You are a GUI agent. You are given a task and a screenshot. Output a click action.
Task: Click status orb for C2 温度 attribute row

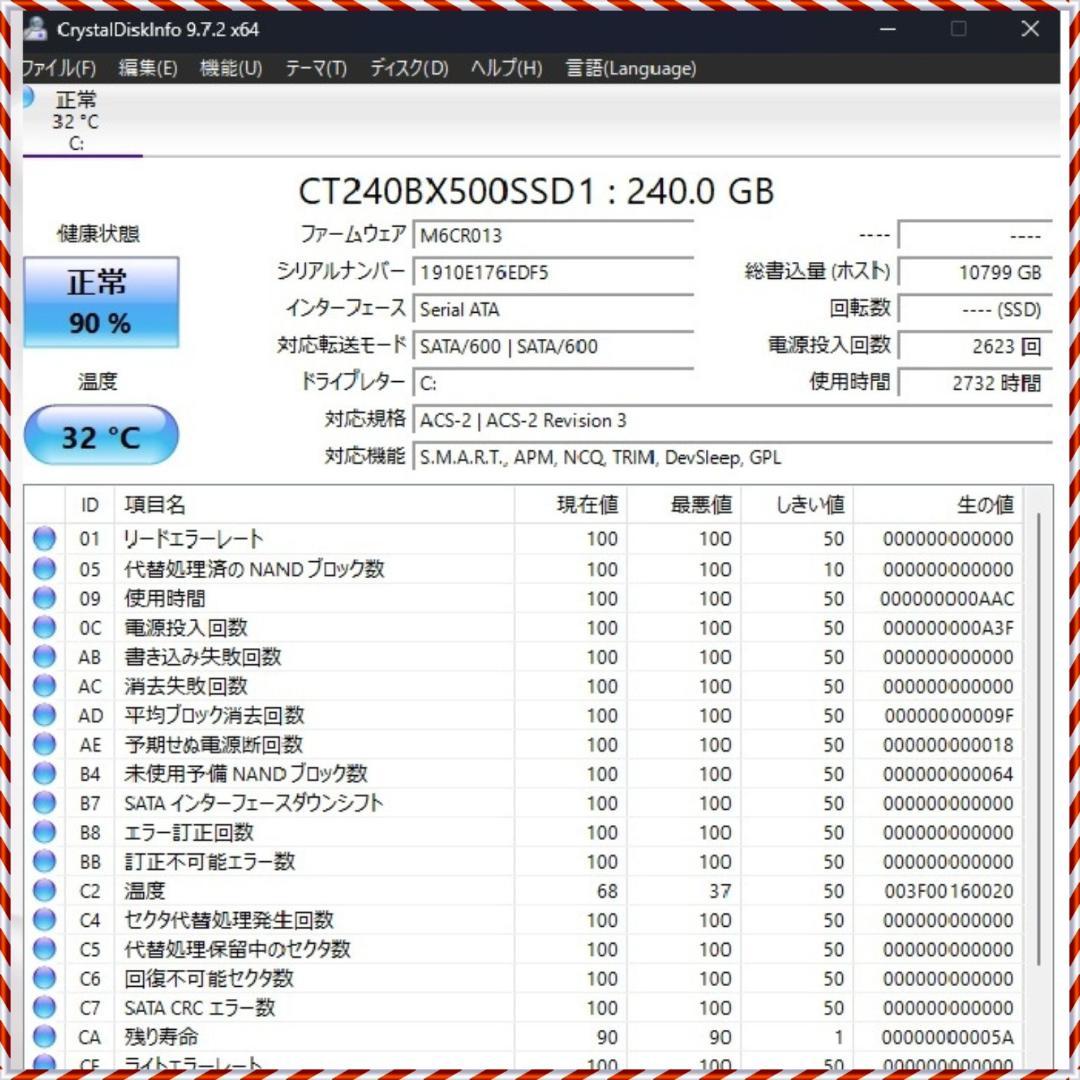pos(44,891)
